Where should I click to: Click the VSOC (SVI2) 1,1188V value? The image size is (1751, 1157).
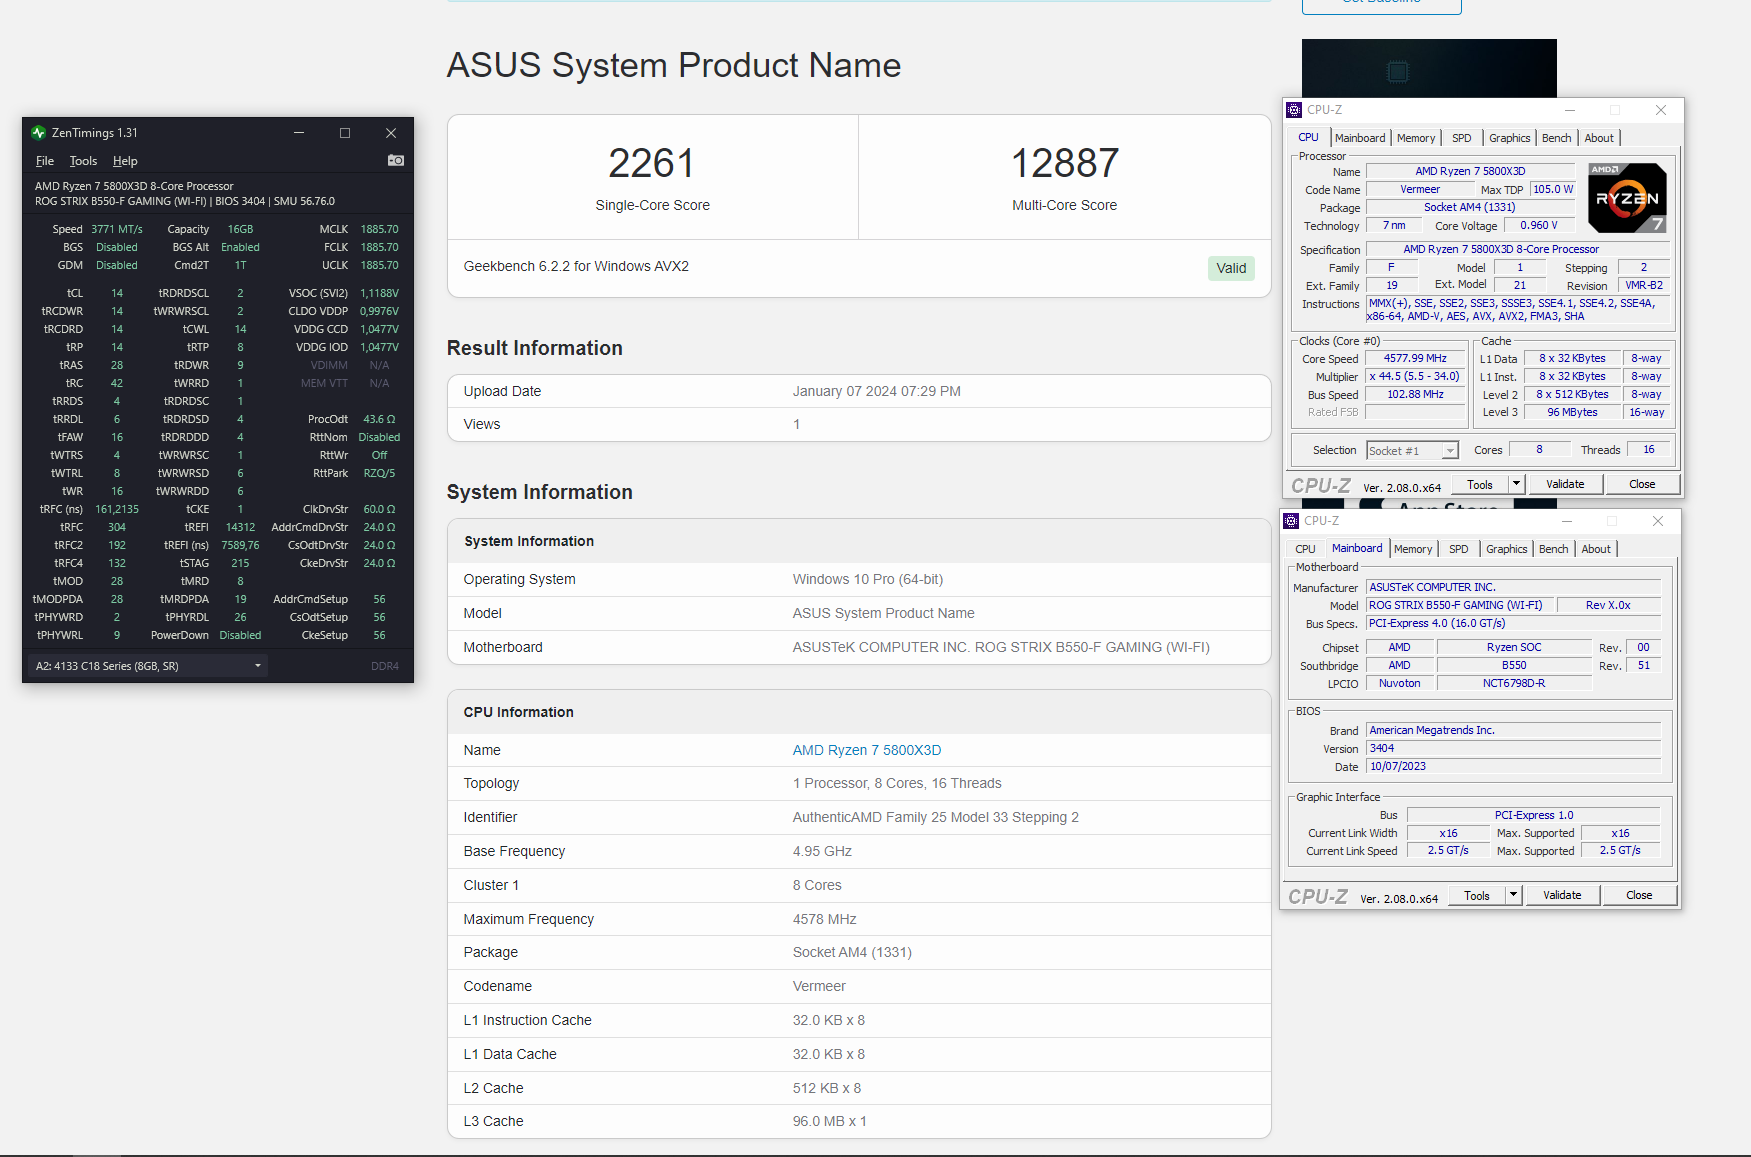379,293
